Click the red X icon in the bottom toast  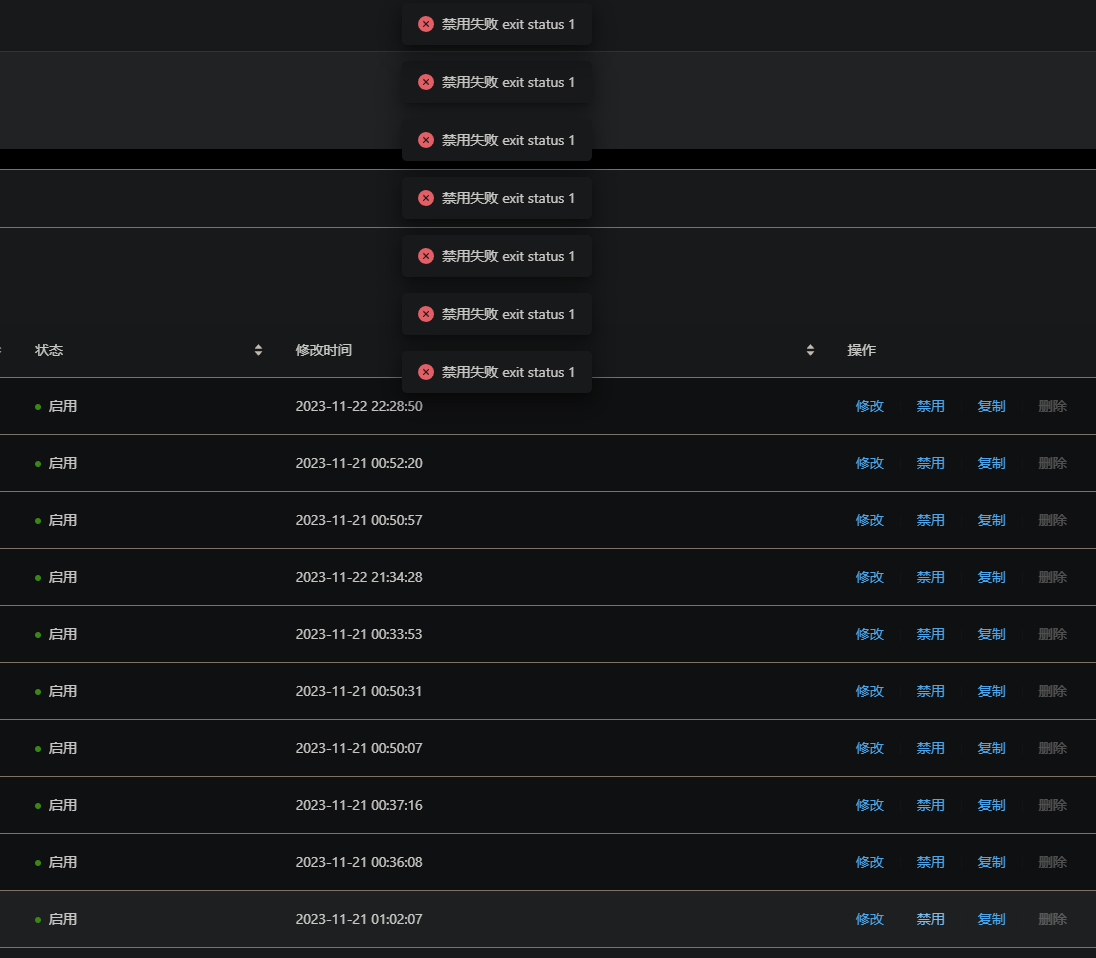pos(425,371)
